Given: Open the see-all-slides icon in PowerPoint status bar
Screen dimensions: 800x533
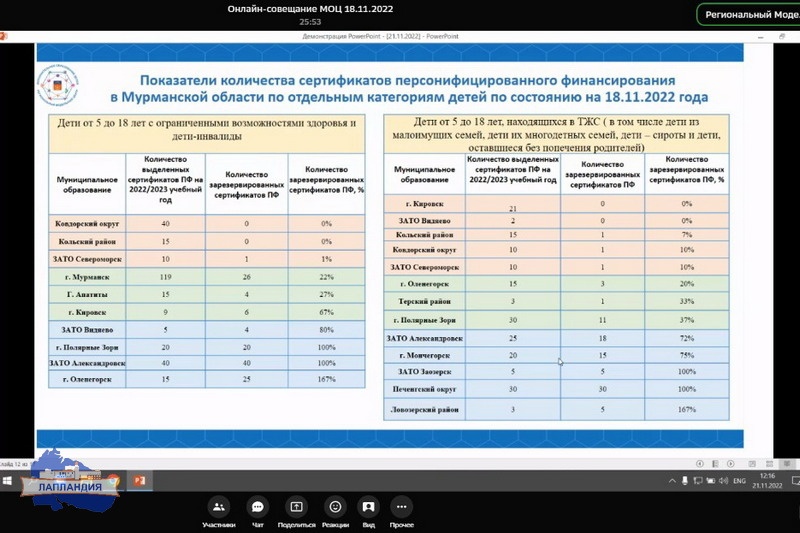Looking at the screenshot, I should (x=715, y=464).
